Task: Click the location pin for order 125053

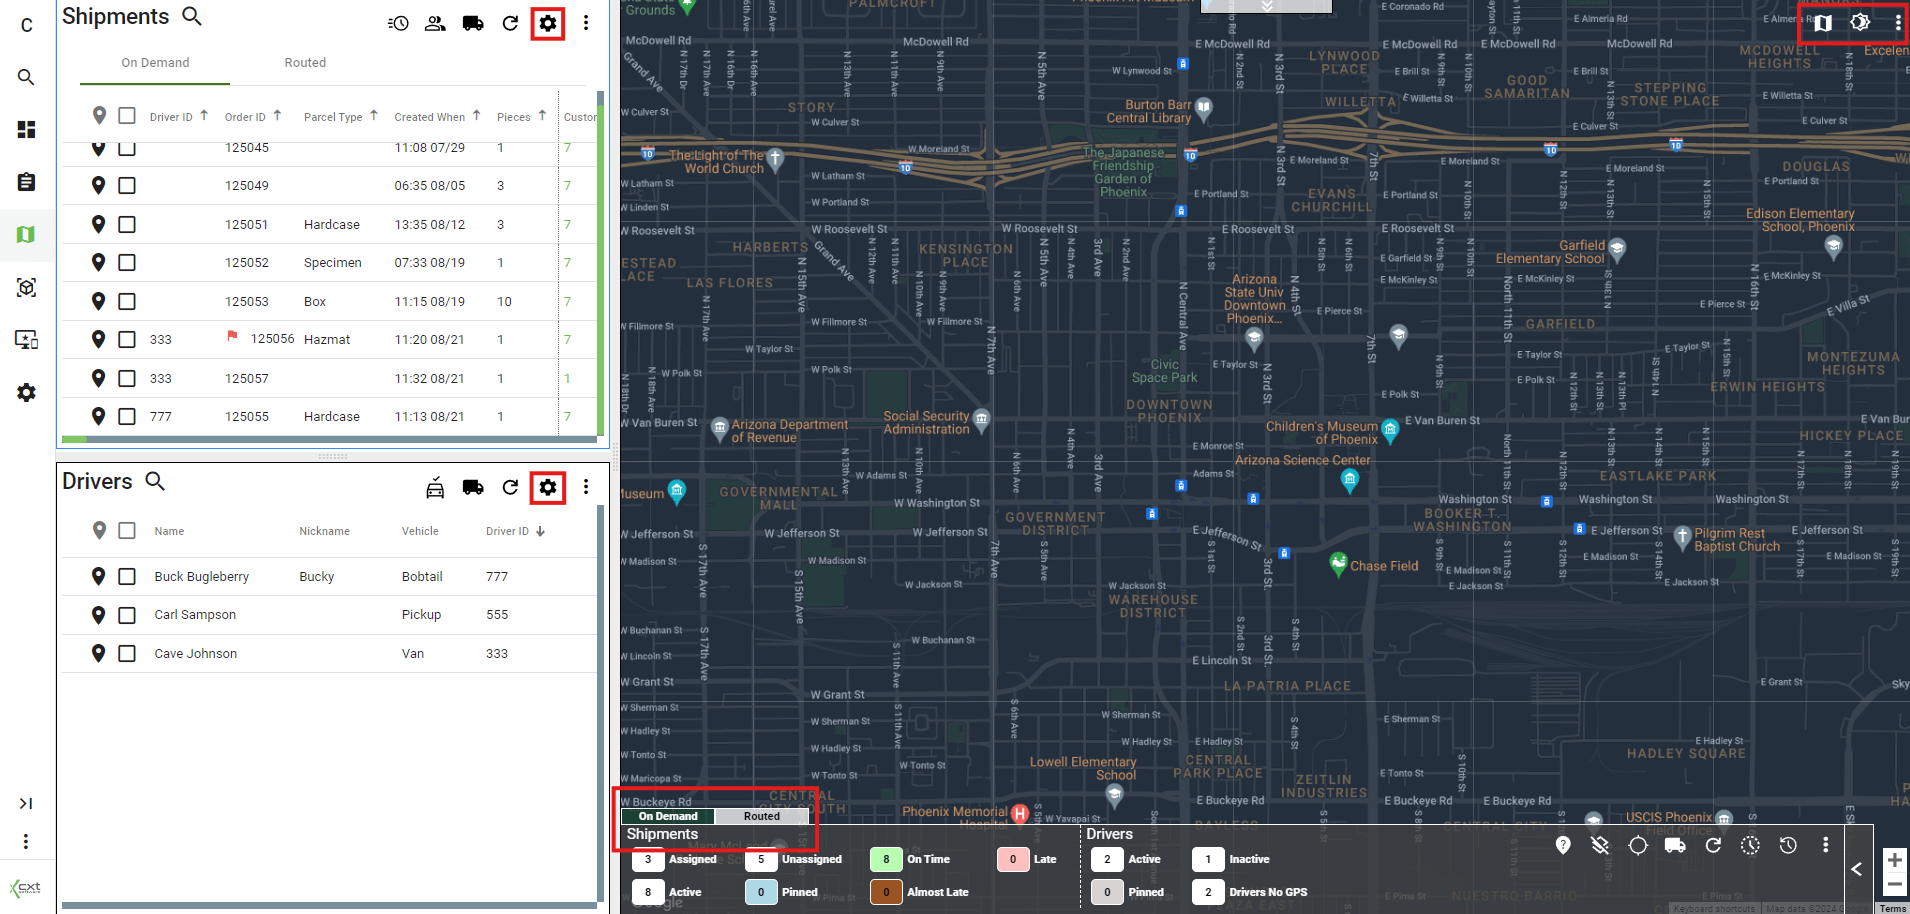Action: [x=98, y=301]
